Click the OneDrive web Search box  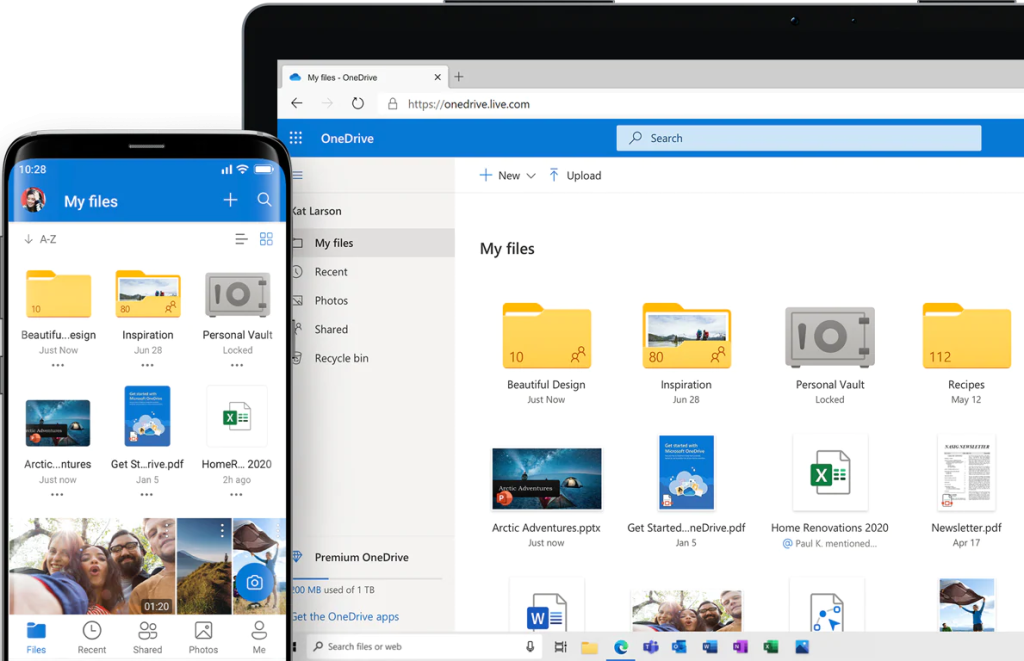click(799, 138)
